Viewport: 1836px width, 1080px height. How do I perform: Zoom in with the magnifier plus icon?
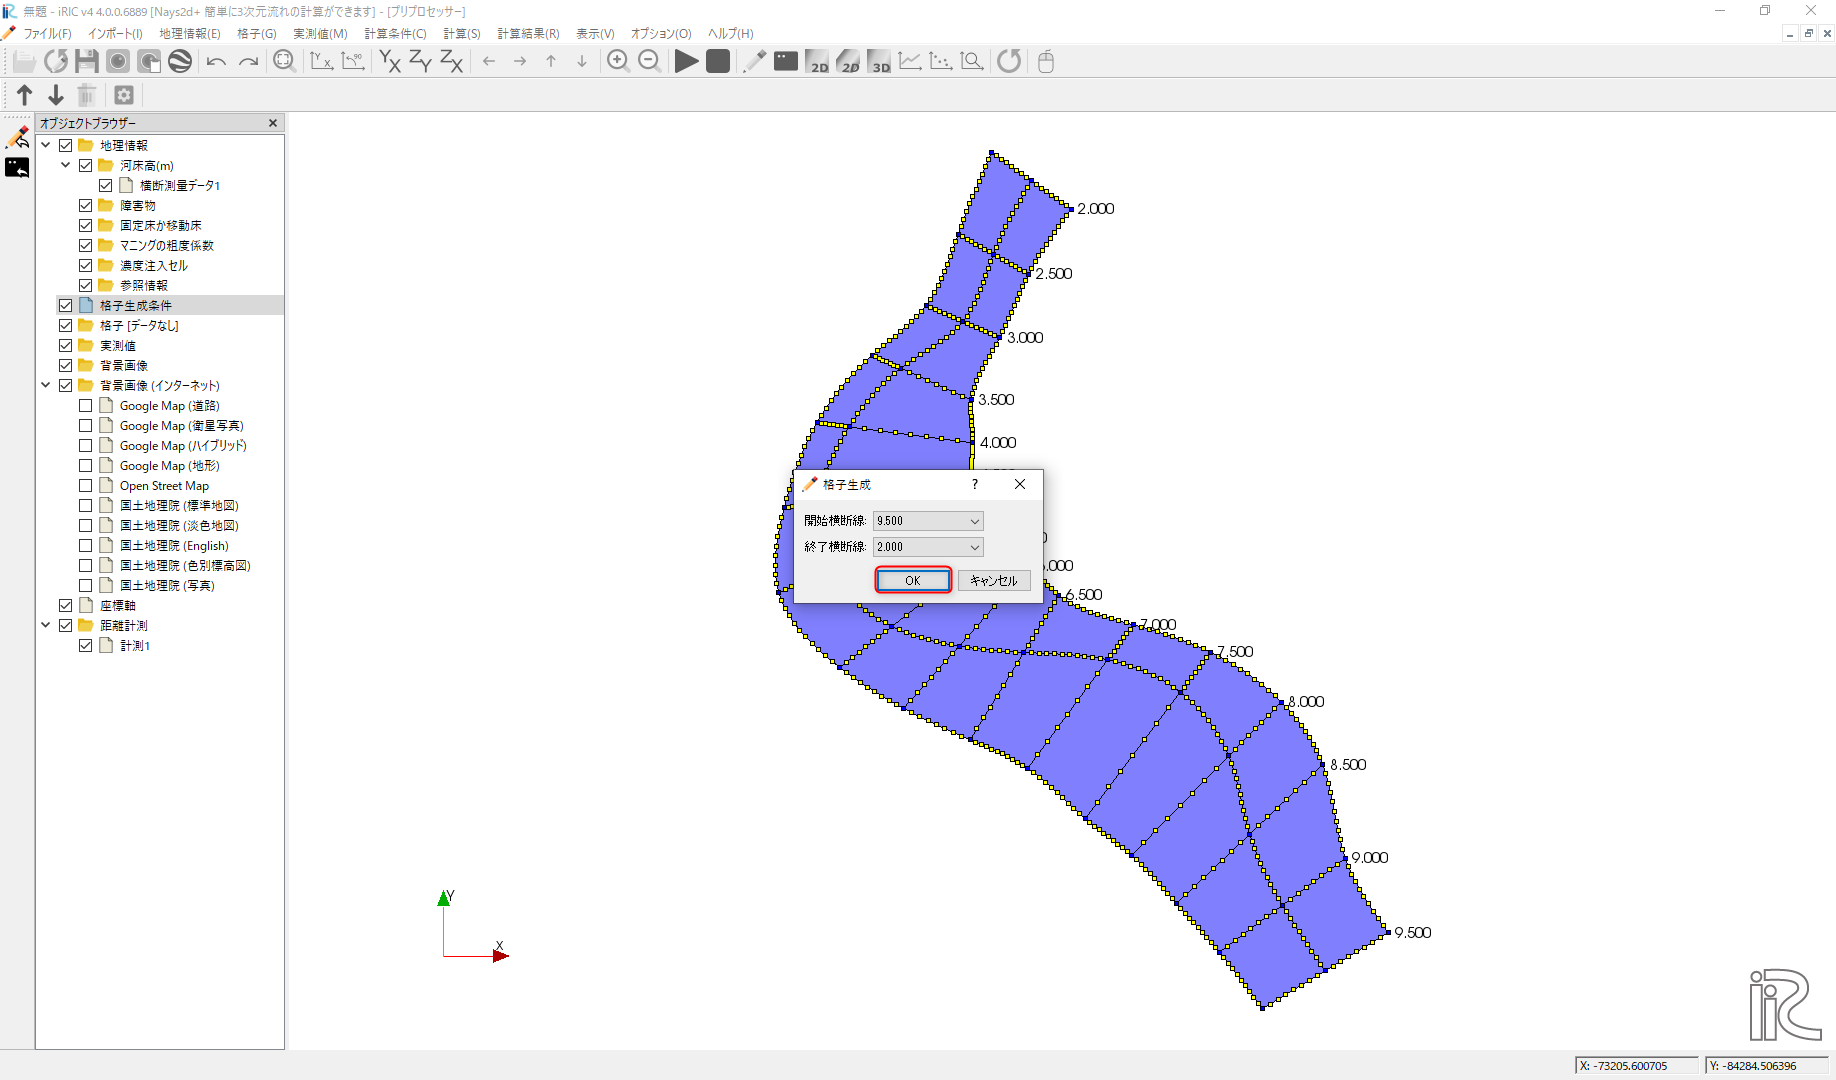pos(618,61)
